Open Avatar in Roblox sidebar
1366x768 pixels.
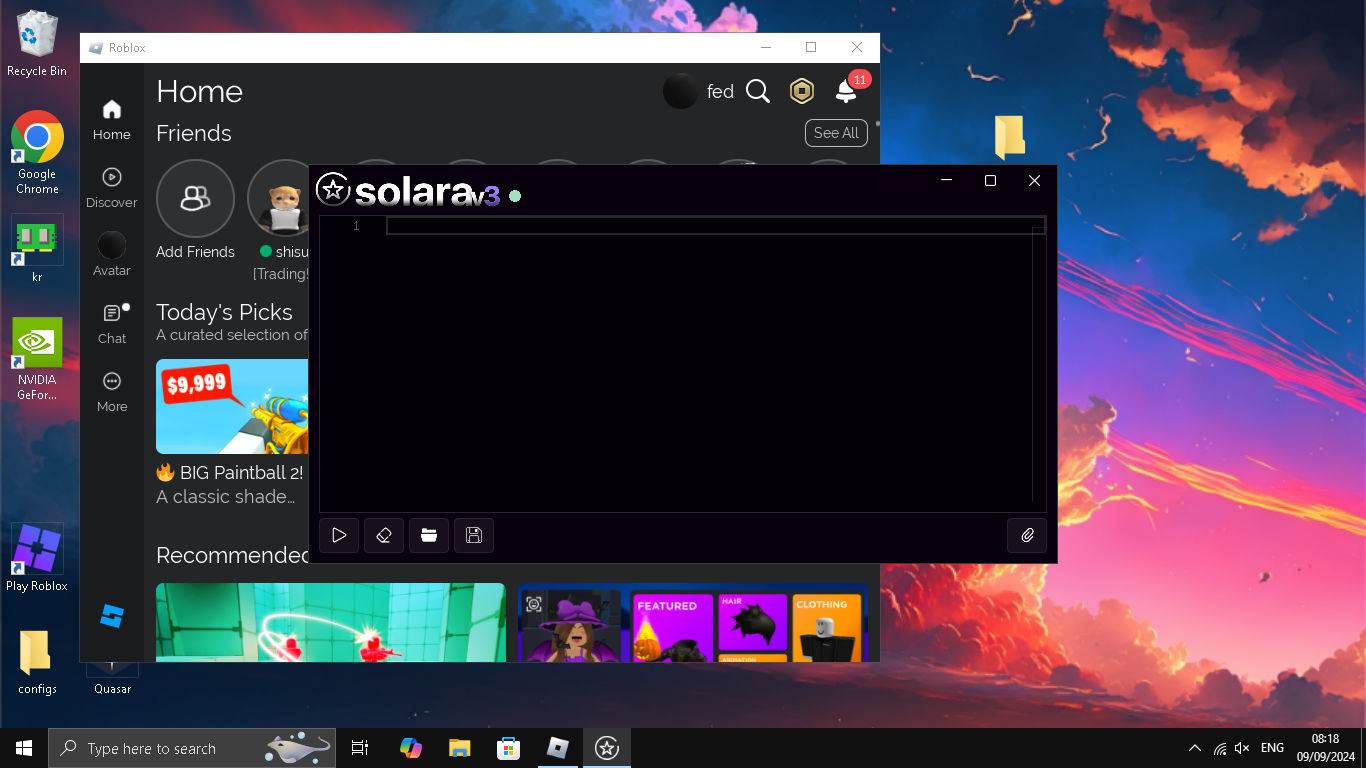tap(112, 255)
